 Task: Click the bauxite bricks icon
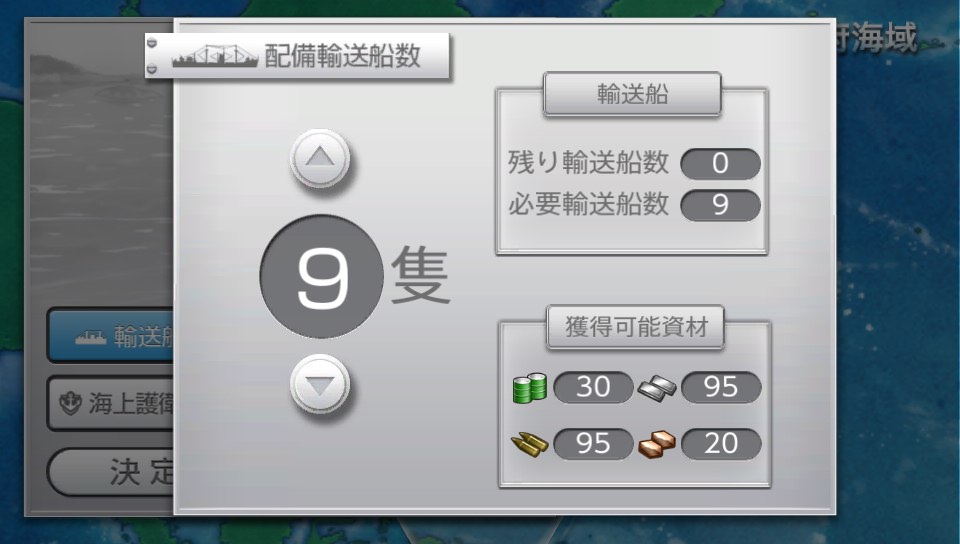[657, 444]
